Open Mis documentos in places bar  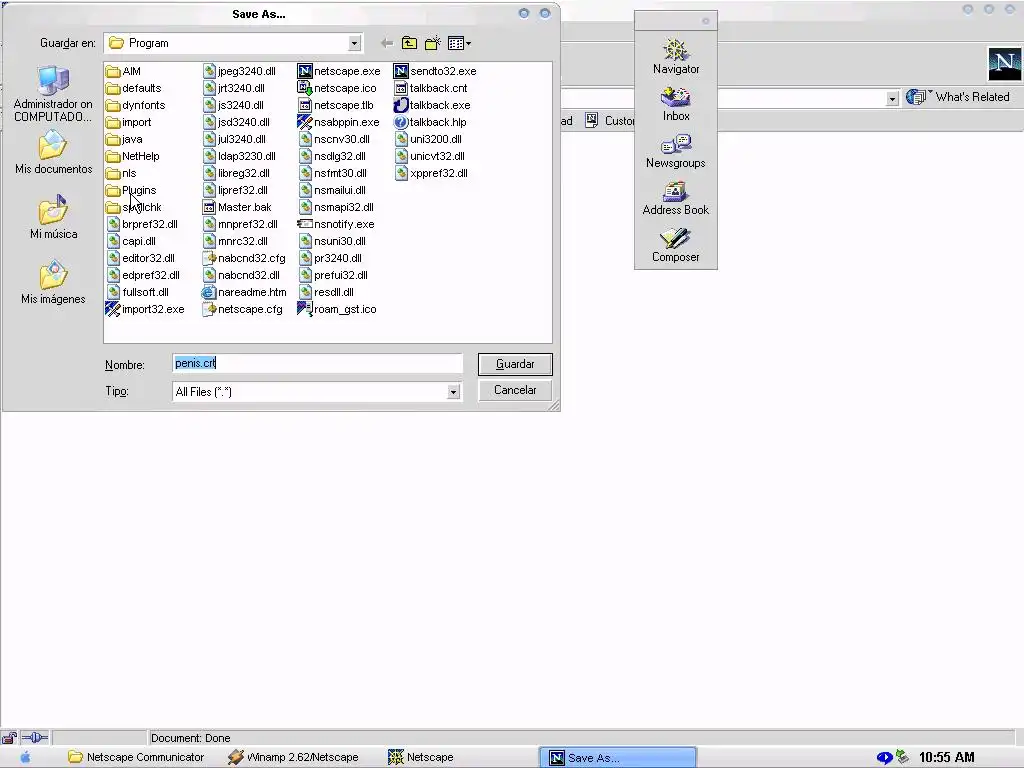click(54, 152)
